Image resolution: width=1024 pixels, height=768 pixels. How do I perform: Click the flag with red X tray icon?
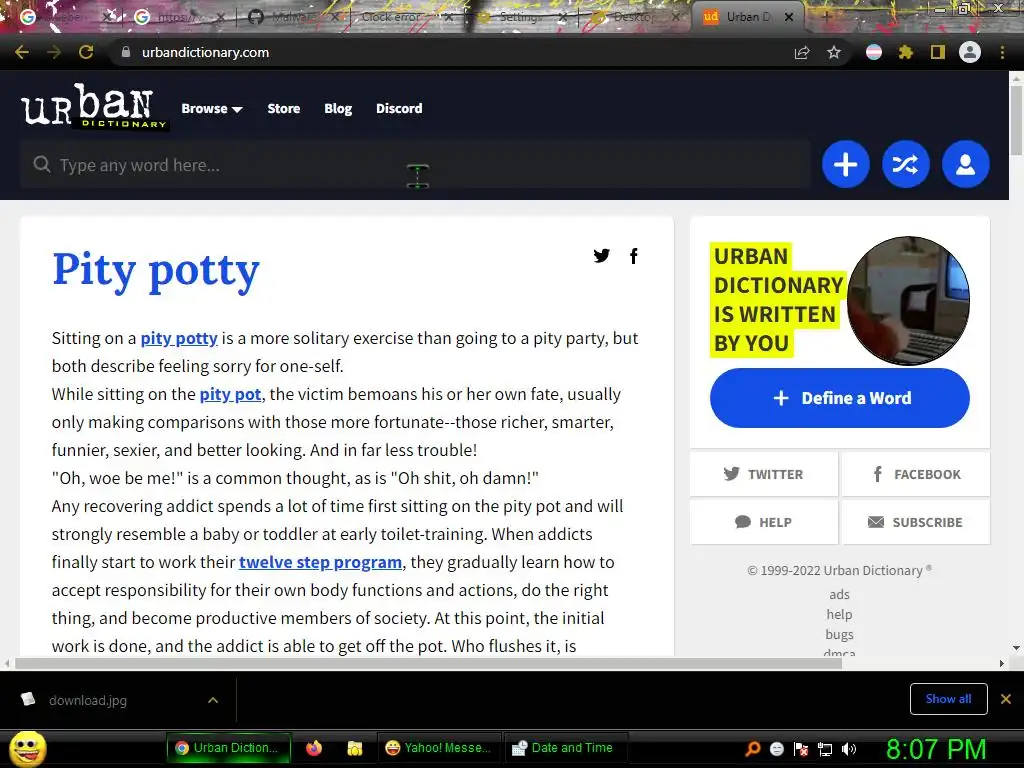click(x=801, y=749)
